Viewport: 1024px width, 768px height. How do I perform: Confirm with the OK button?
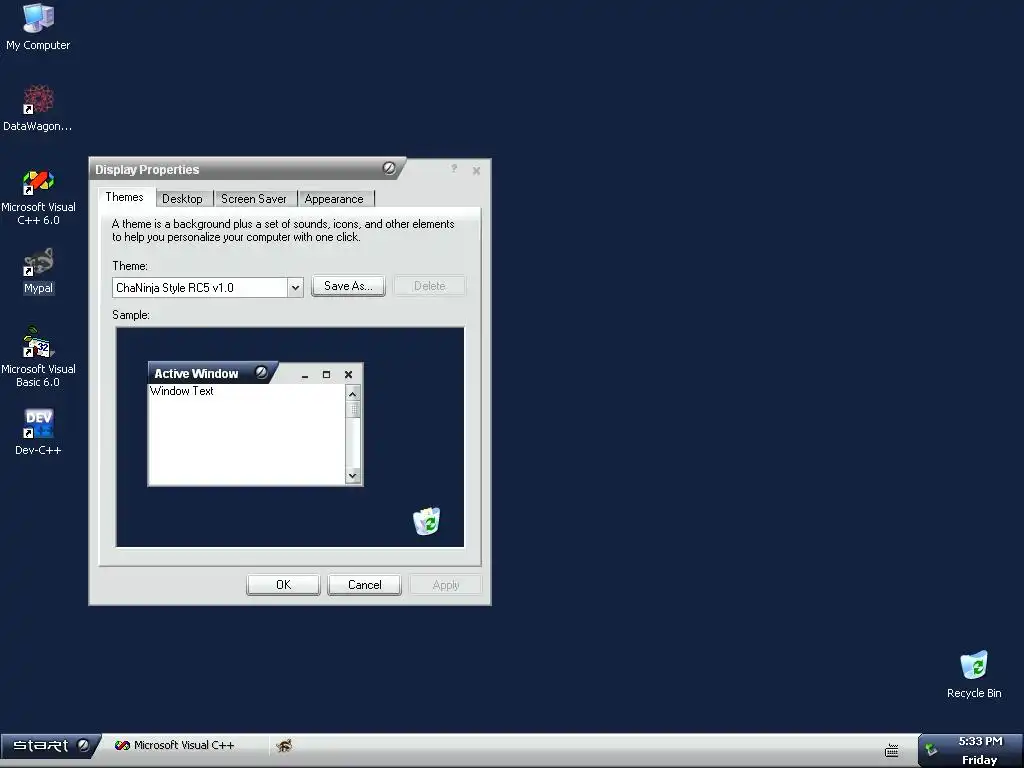point(283,584)
